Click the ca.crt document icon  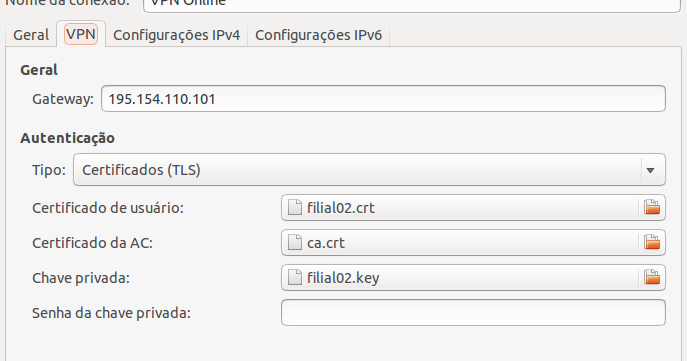tap(294, 242)
